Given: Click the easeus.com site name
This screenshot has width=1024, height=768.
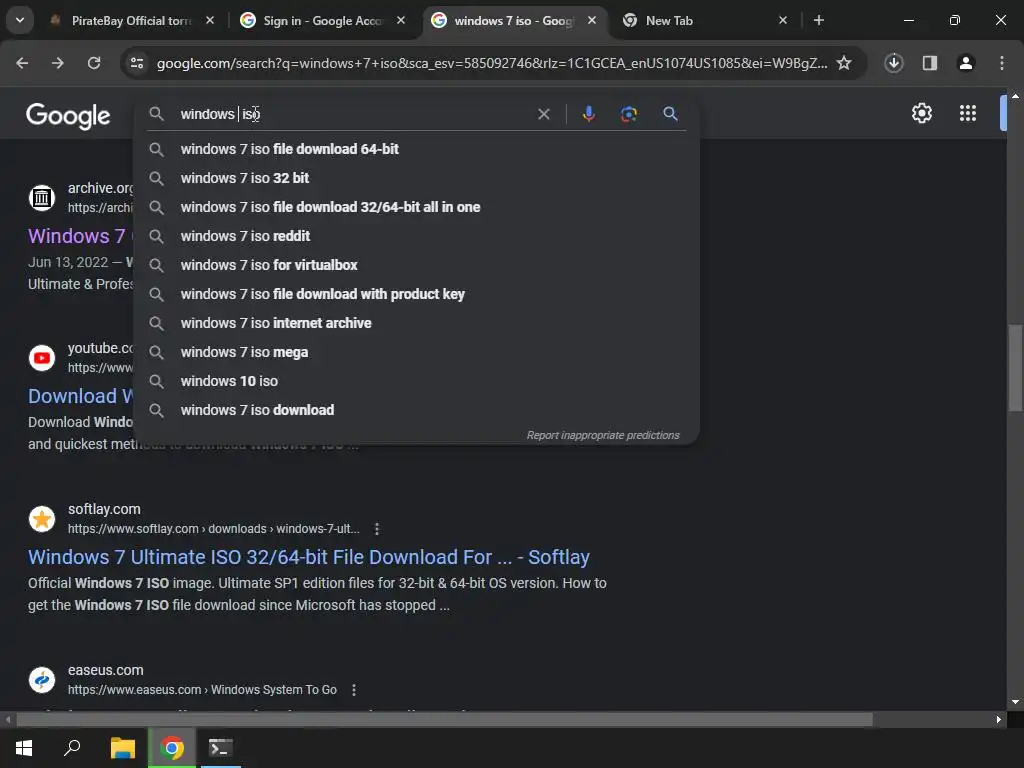Looking at the screenshot, I should coord(106,670).
